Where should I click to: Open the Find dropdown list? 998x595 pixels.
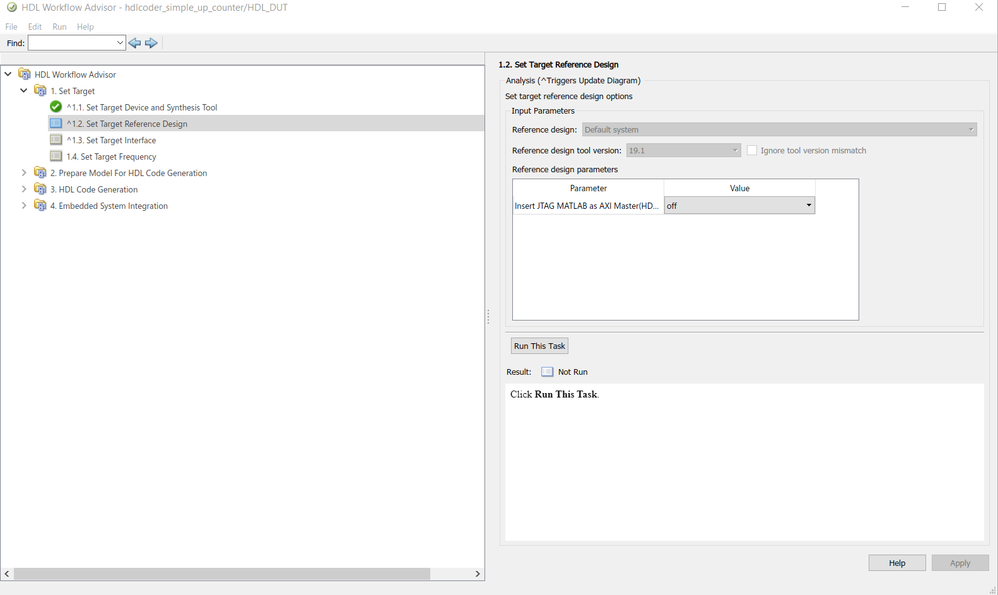(120, 43)
